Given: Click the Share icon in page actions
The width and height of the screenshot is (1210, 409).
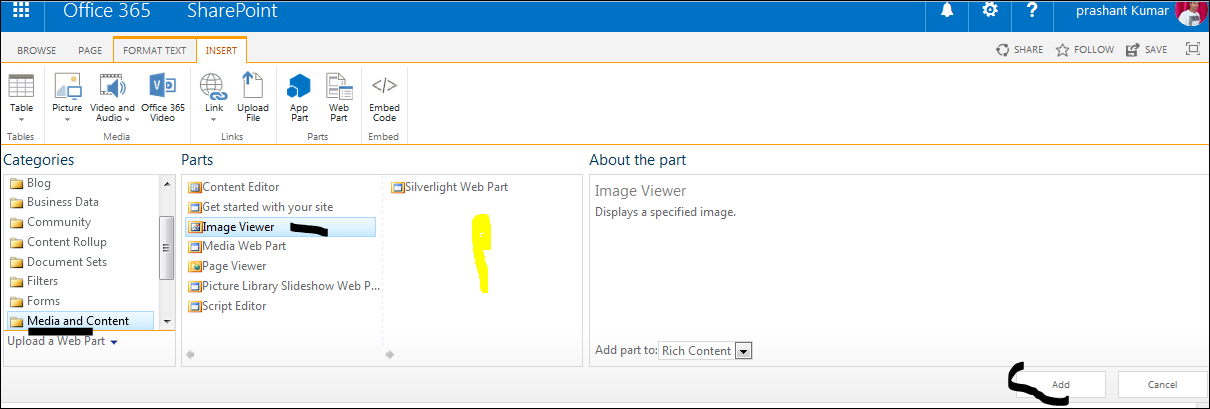Looking at the screenshot, I should [x=1003, y=50].
